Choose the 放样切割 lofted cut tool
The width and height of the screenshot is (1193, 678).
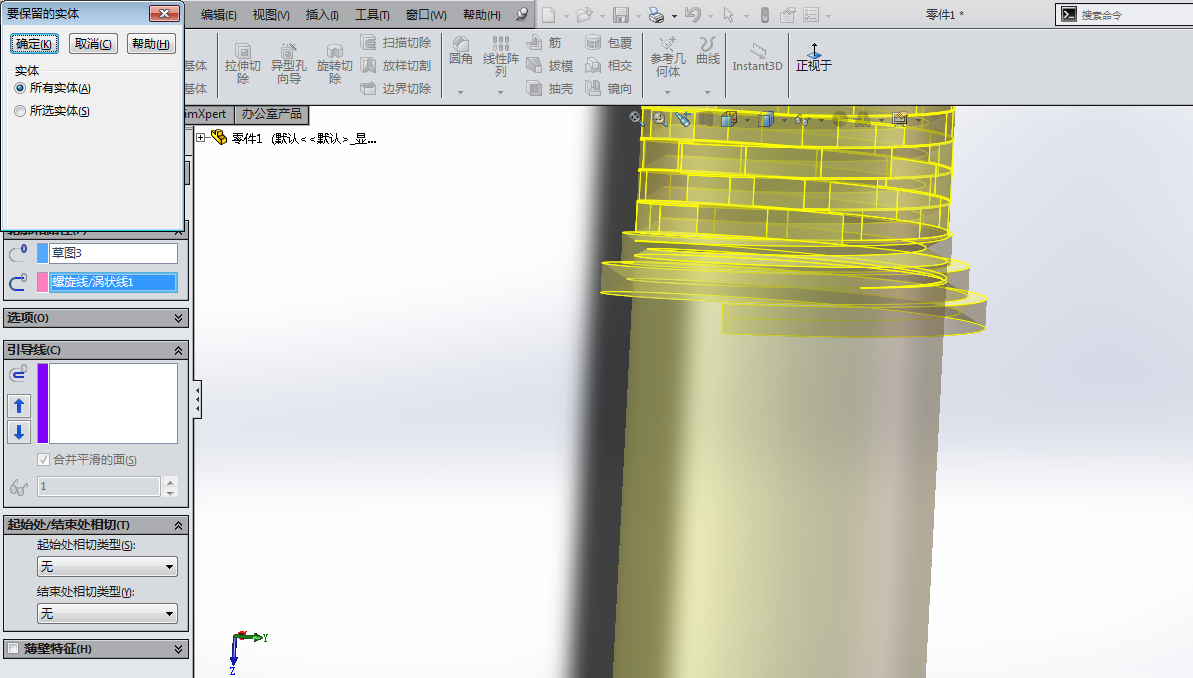pos(396,65)
